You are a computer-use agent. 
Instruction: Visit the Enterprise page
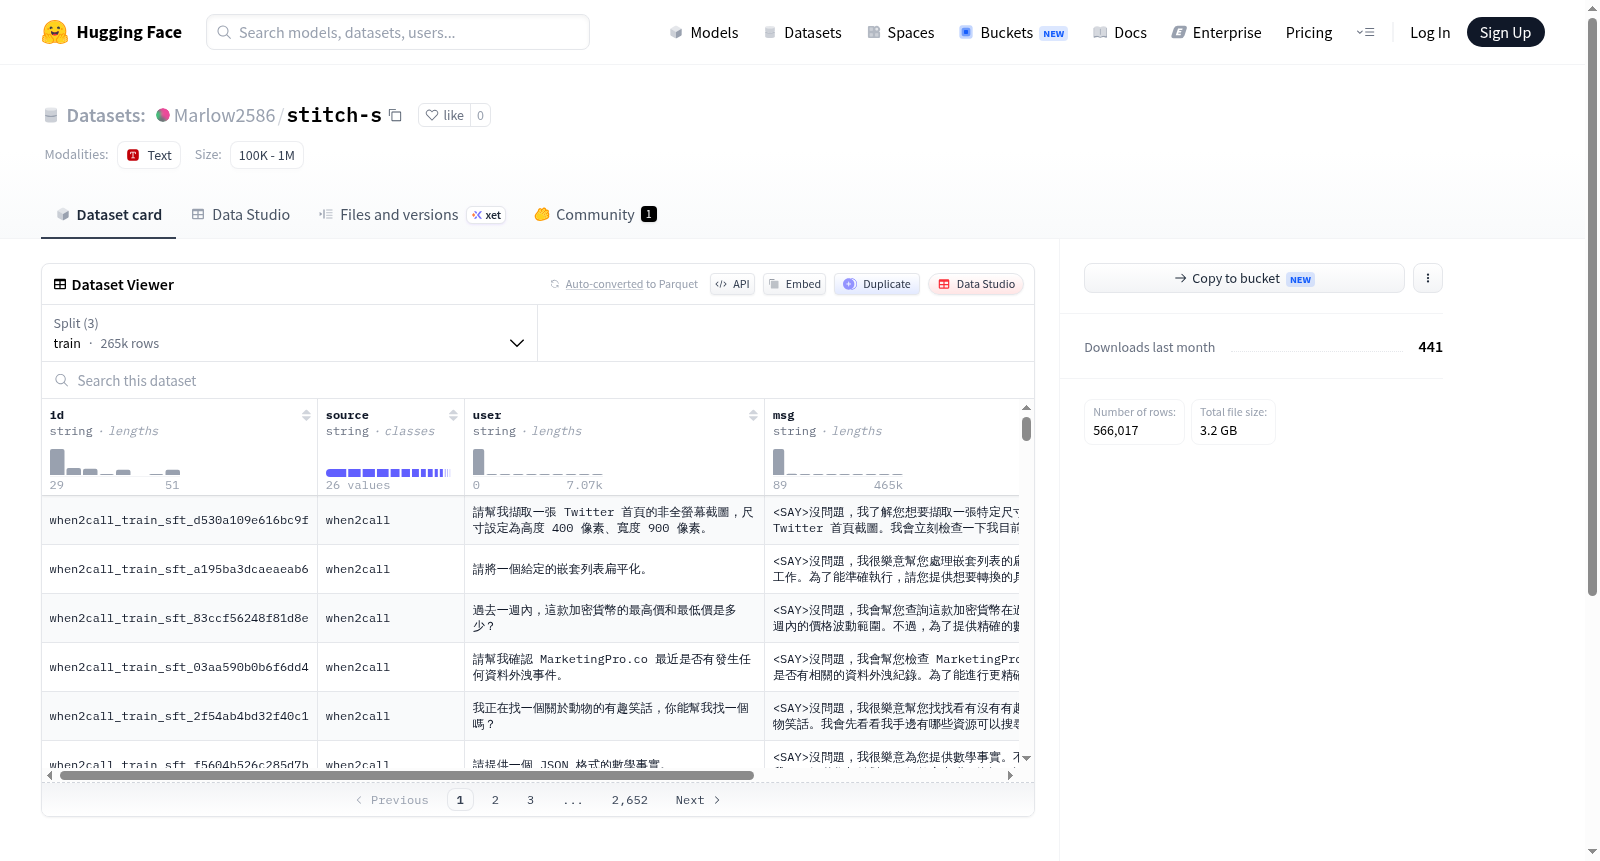pyautogui.click(x=1216, y=32)
